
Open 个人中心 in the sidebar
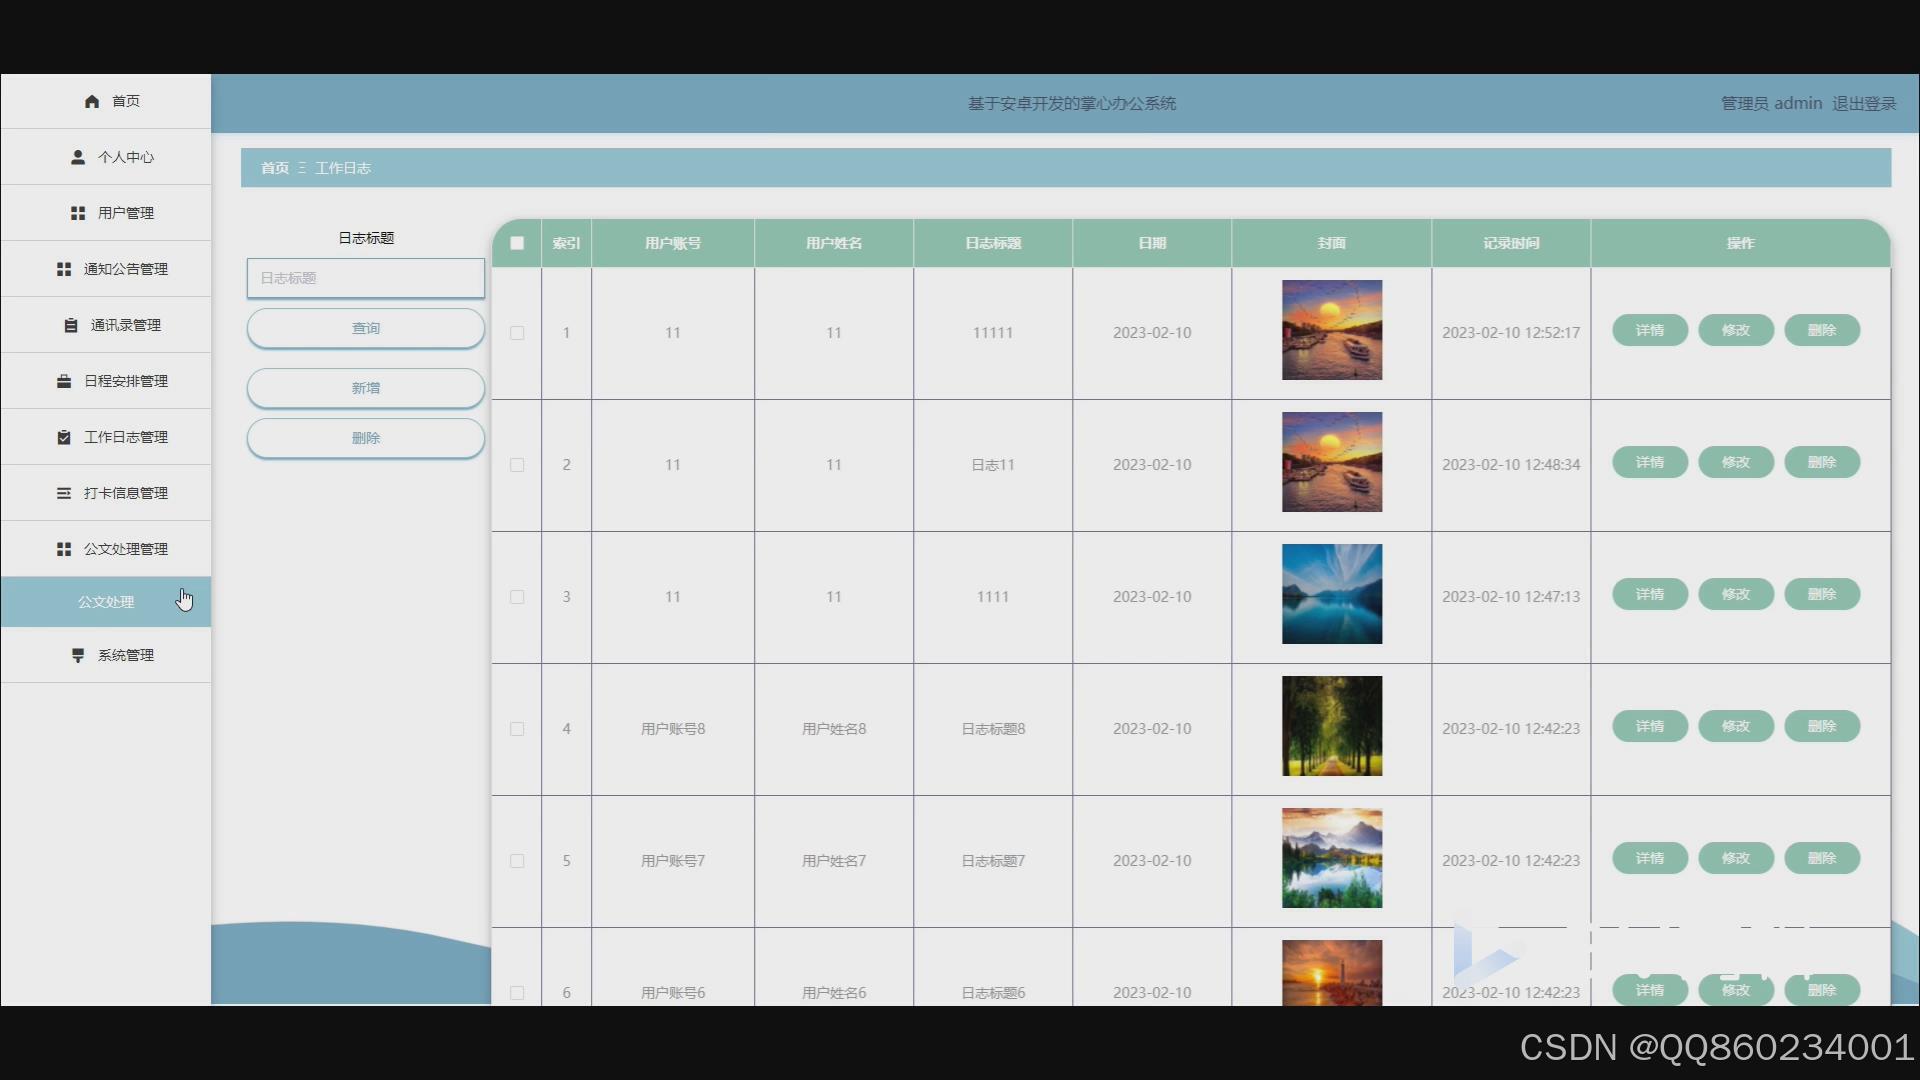click(x=106, y=157)
